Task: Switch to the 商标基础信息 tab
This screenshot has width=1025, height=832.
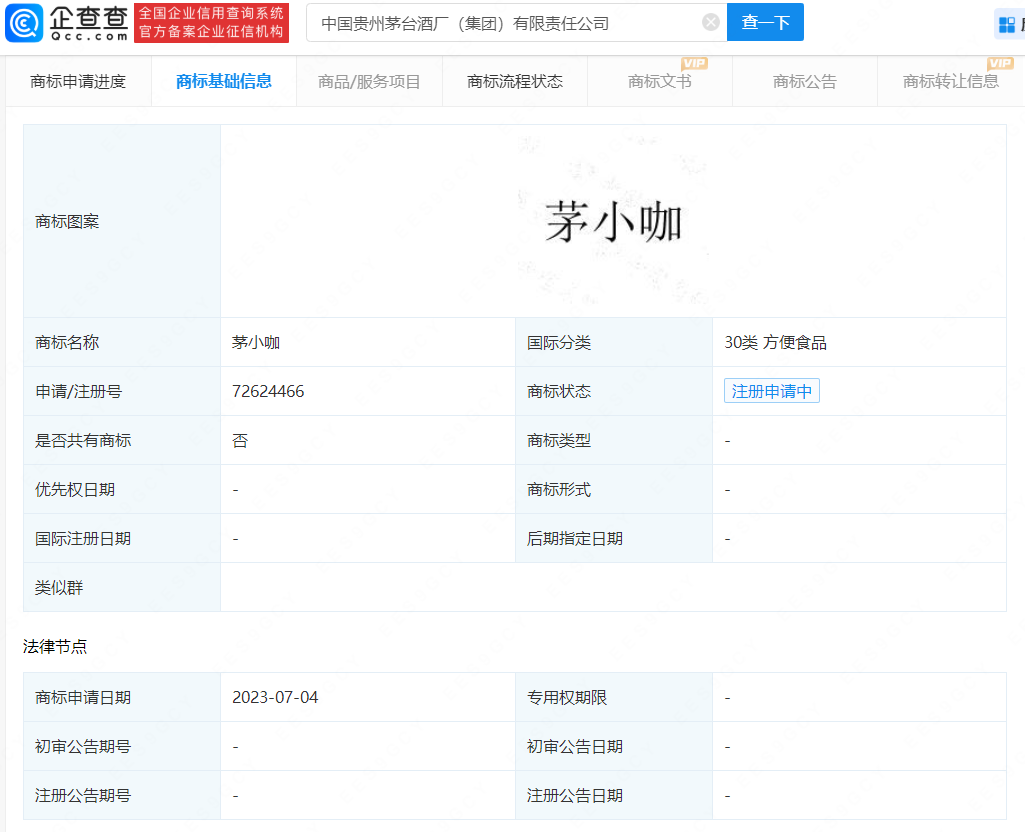Action: click(224, 81)
